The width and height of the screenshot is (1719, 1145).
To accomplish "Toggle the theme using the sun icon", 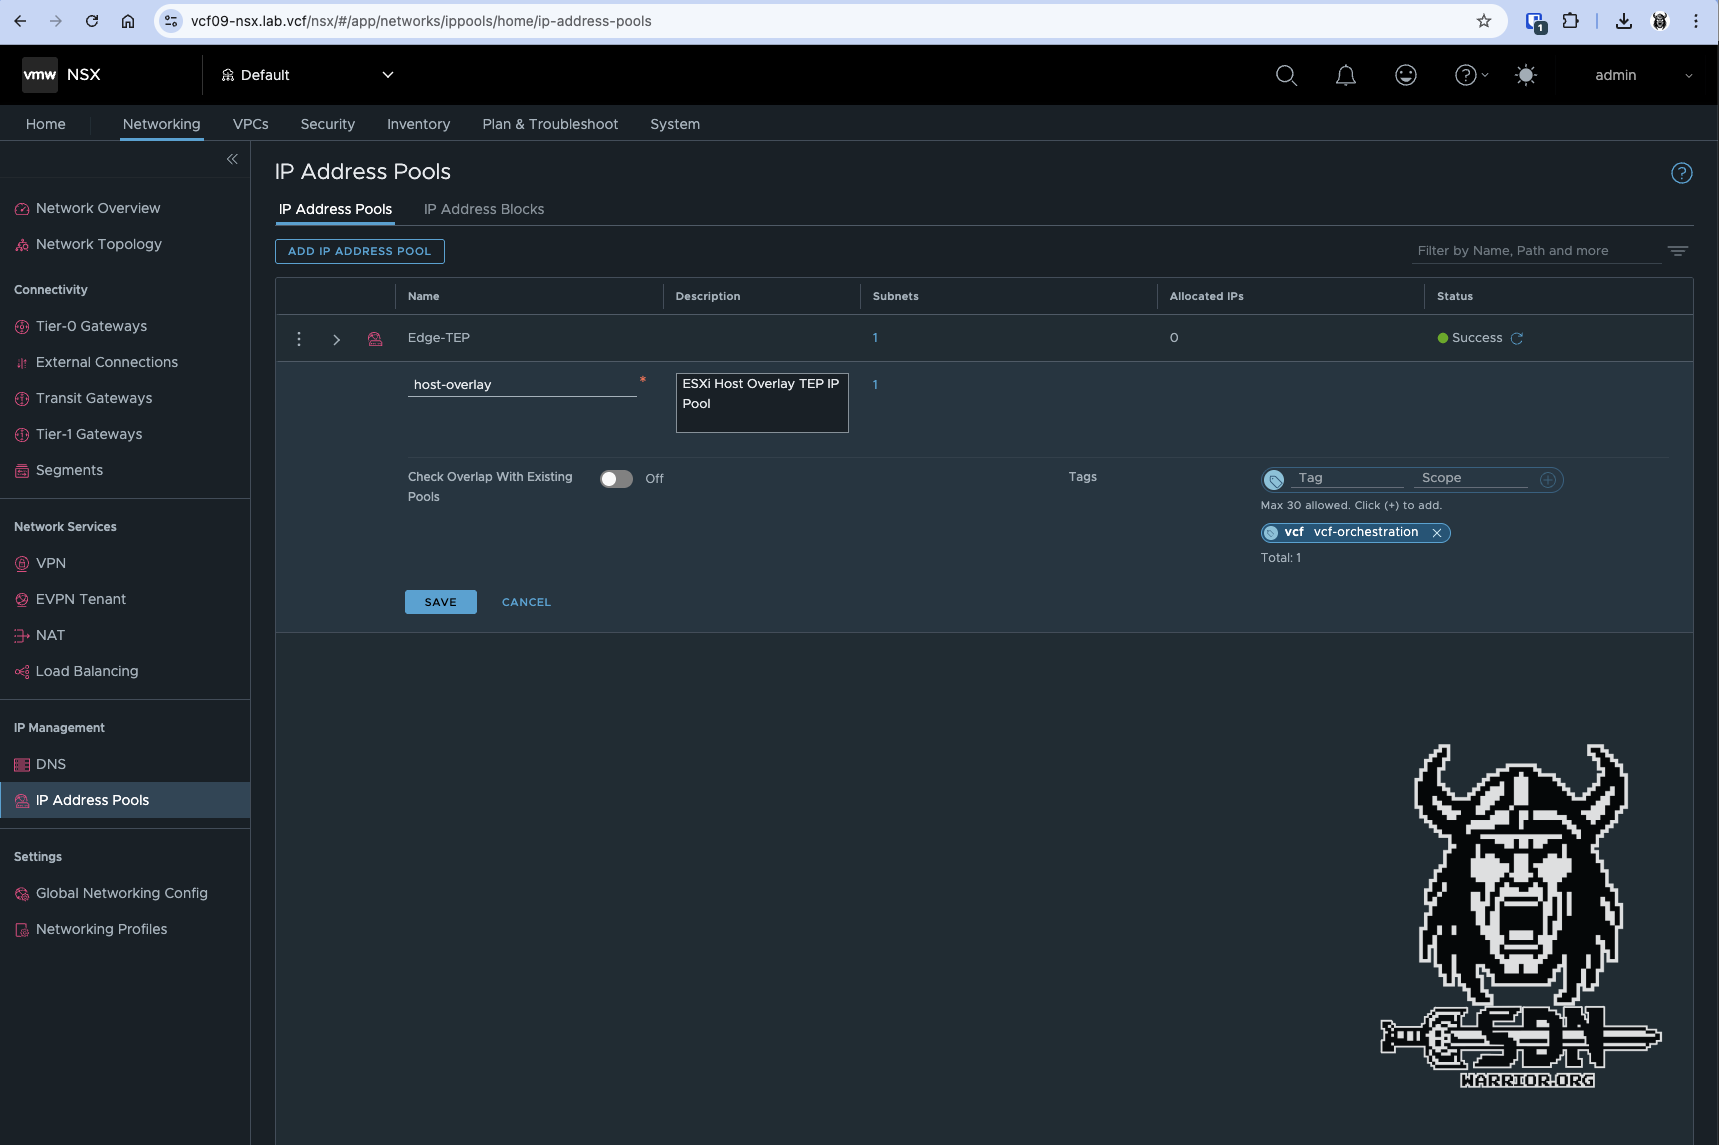I will [x=1526, y=75].
